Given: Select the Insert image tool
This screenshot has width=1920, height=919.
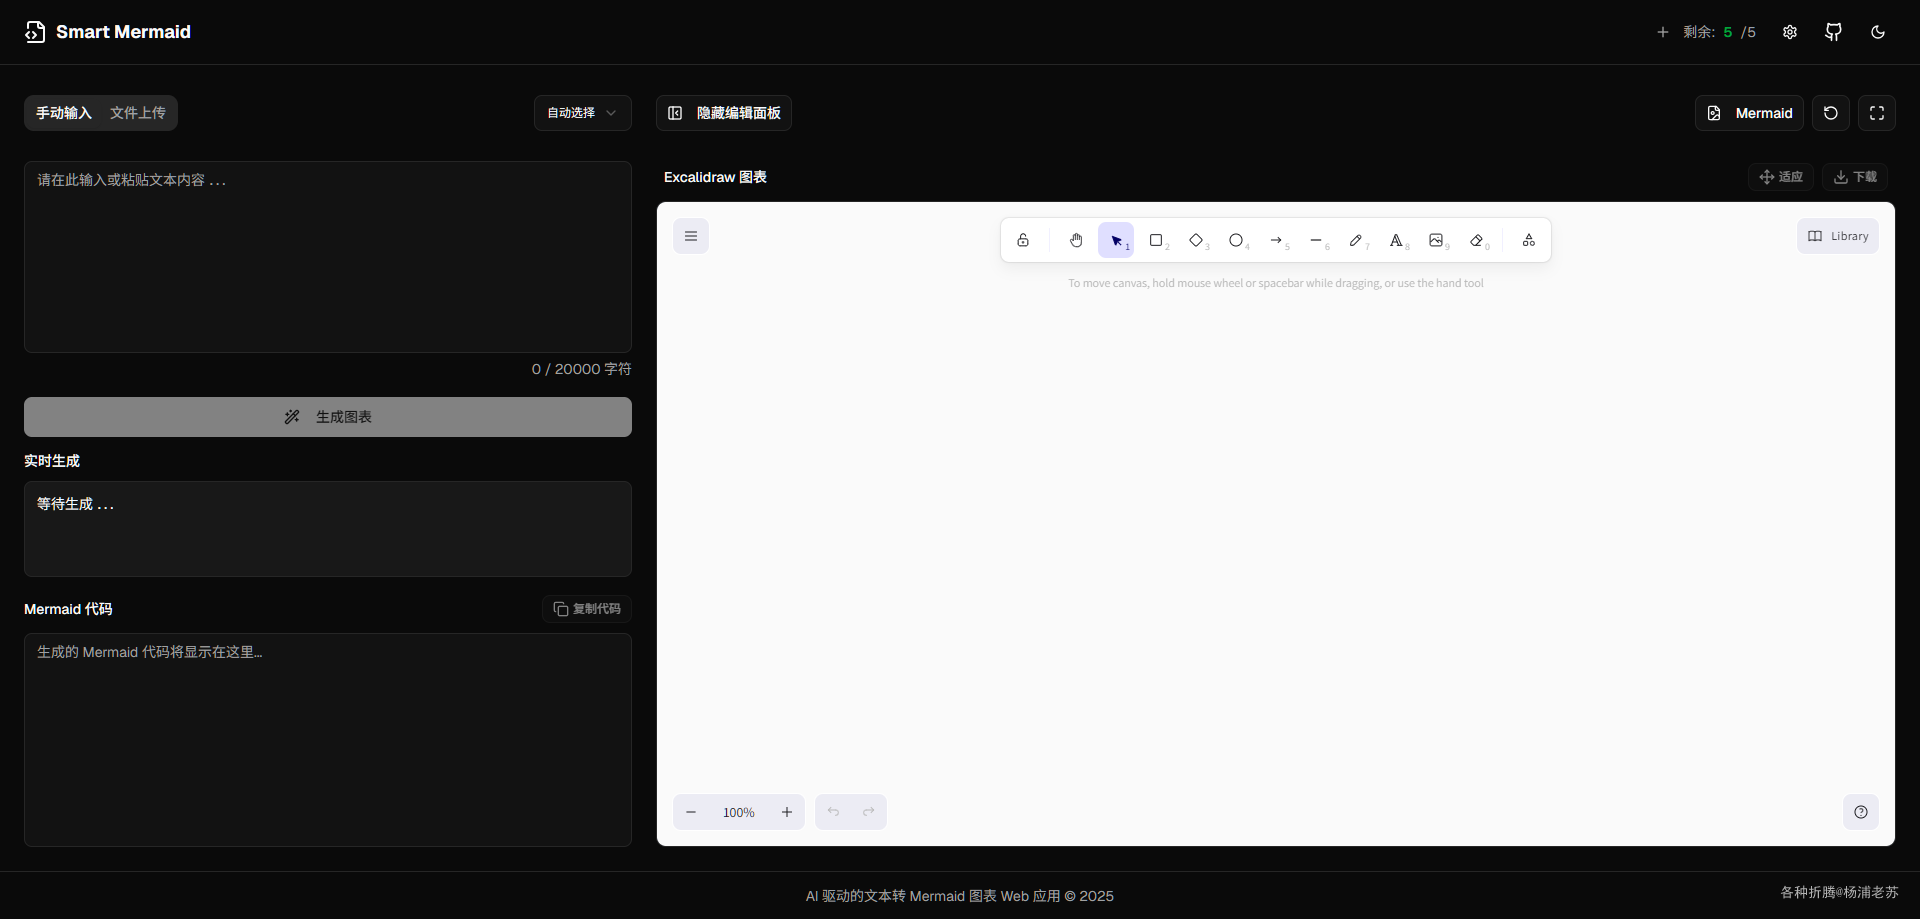Looking at the screenshot, I should pyautogui.click(x=1436, y=240).
